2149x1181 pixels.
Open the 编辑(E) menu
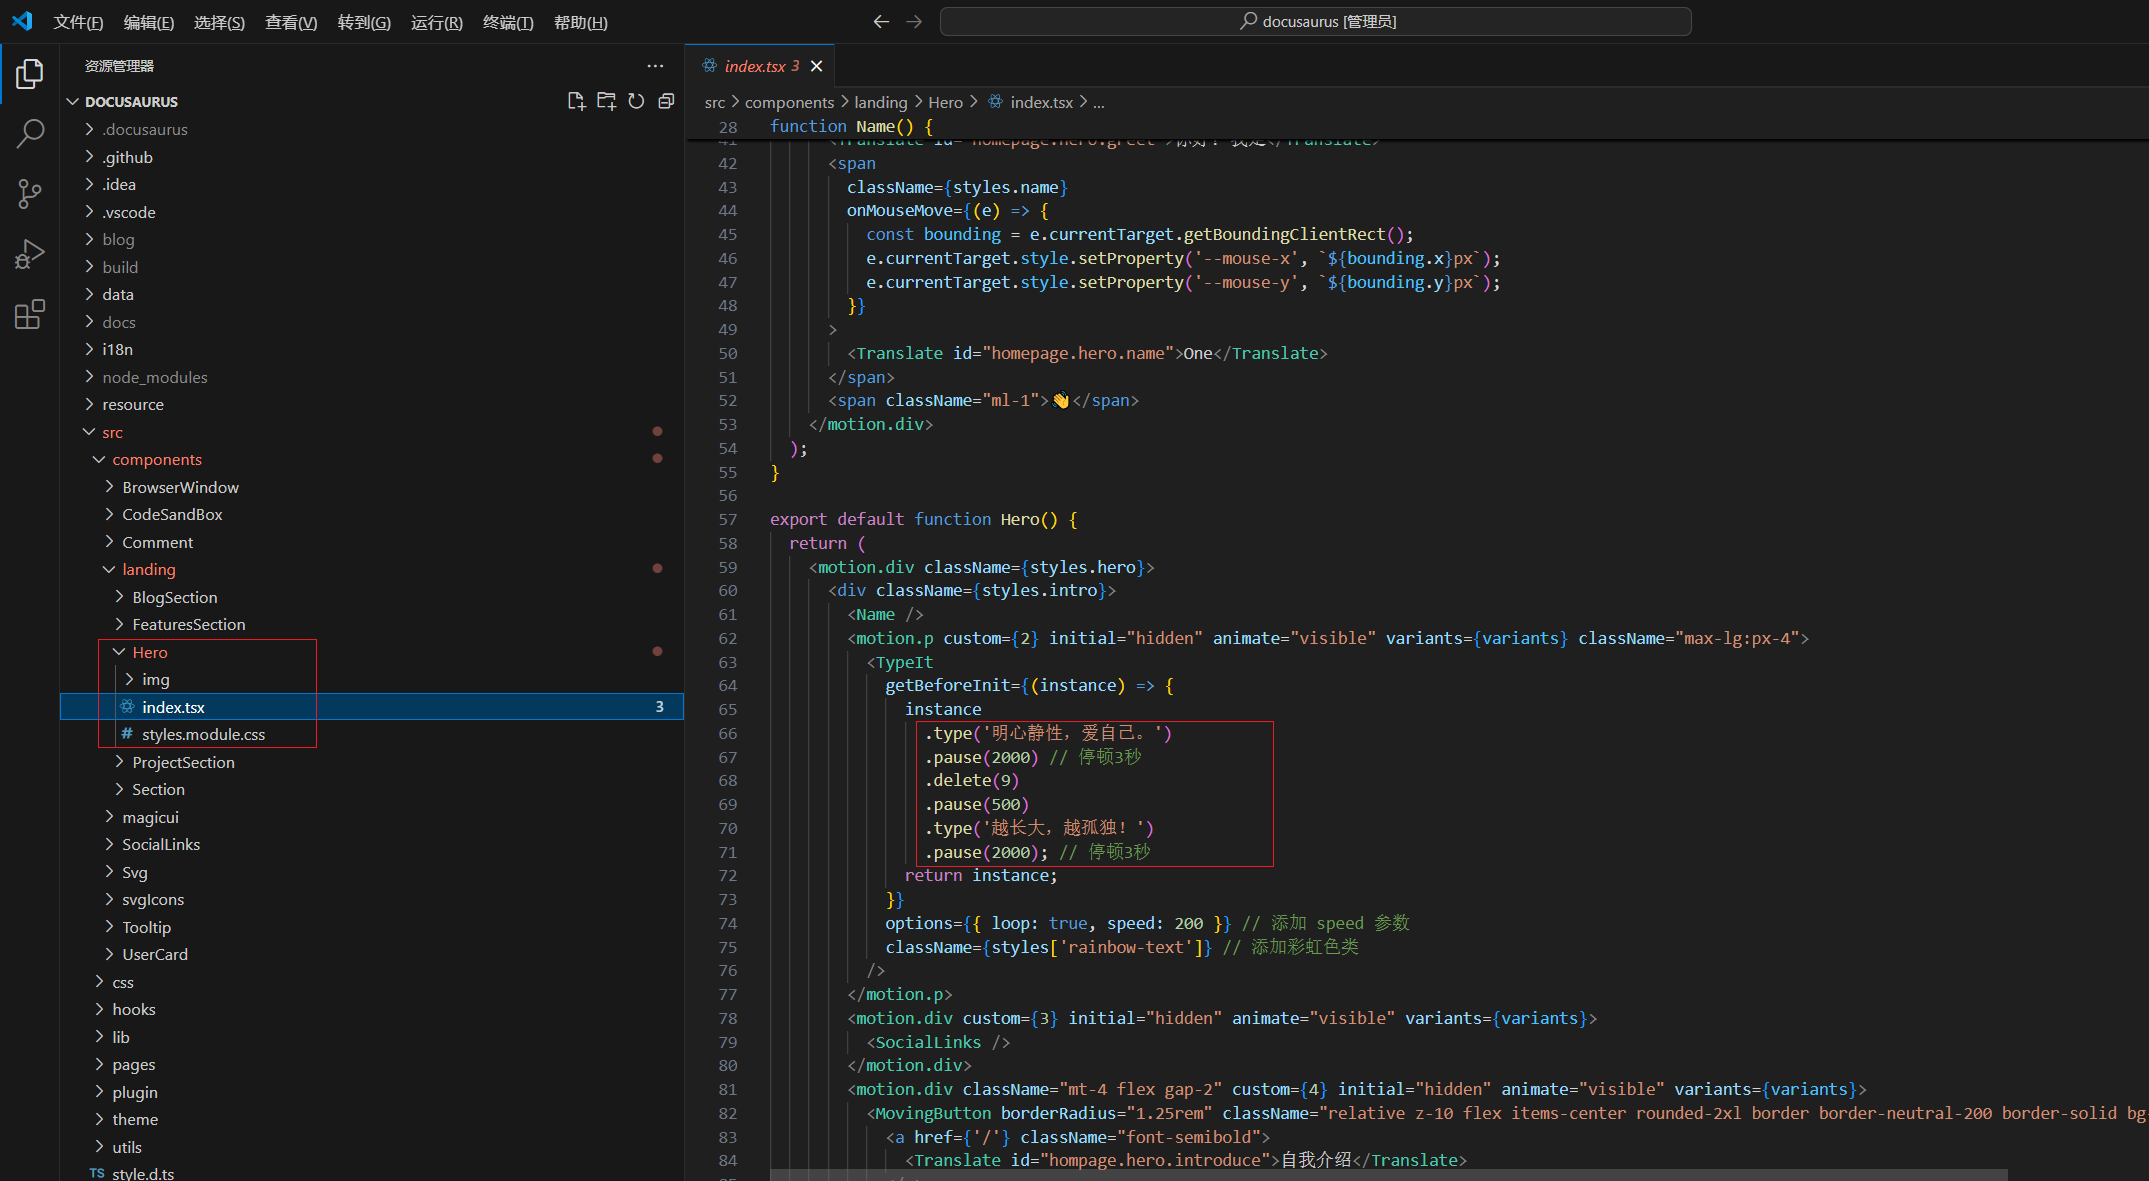pos(148,22)
